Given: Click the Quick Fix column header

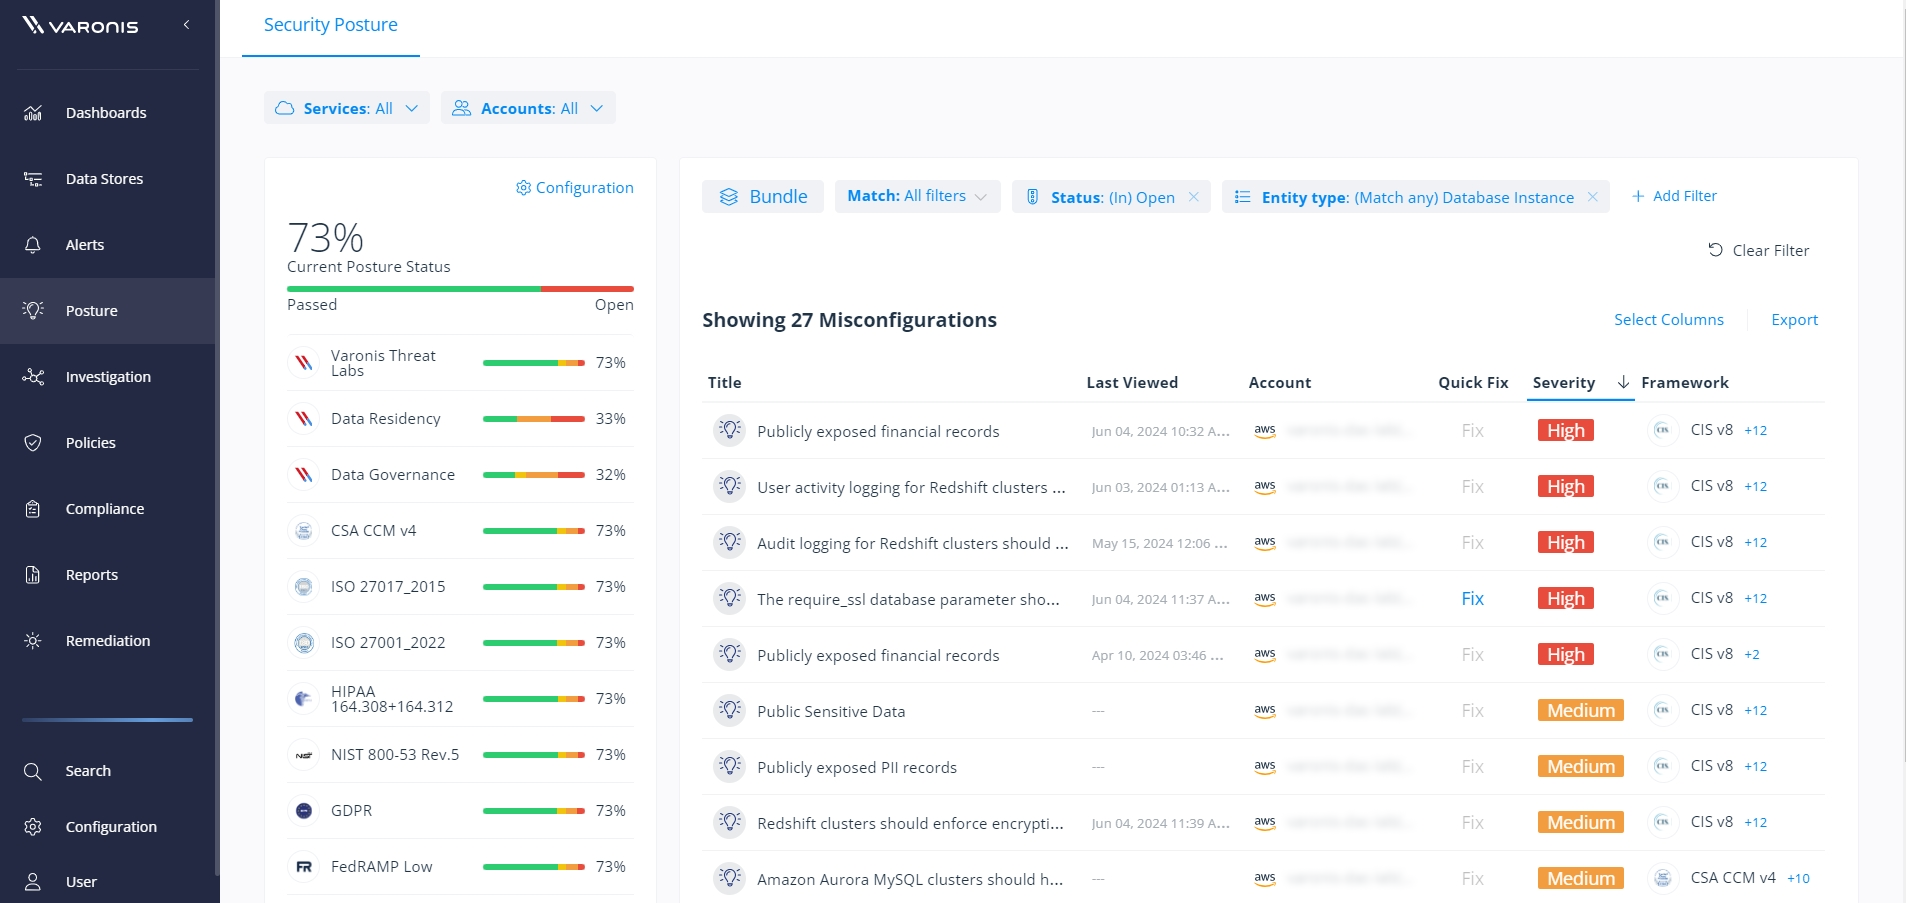Looking at the screenshot, I should (x=1473, y=382).
